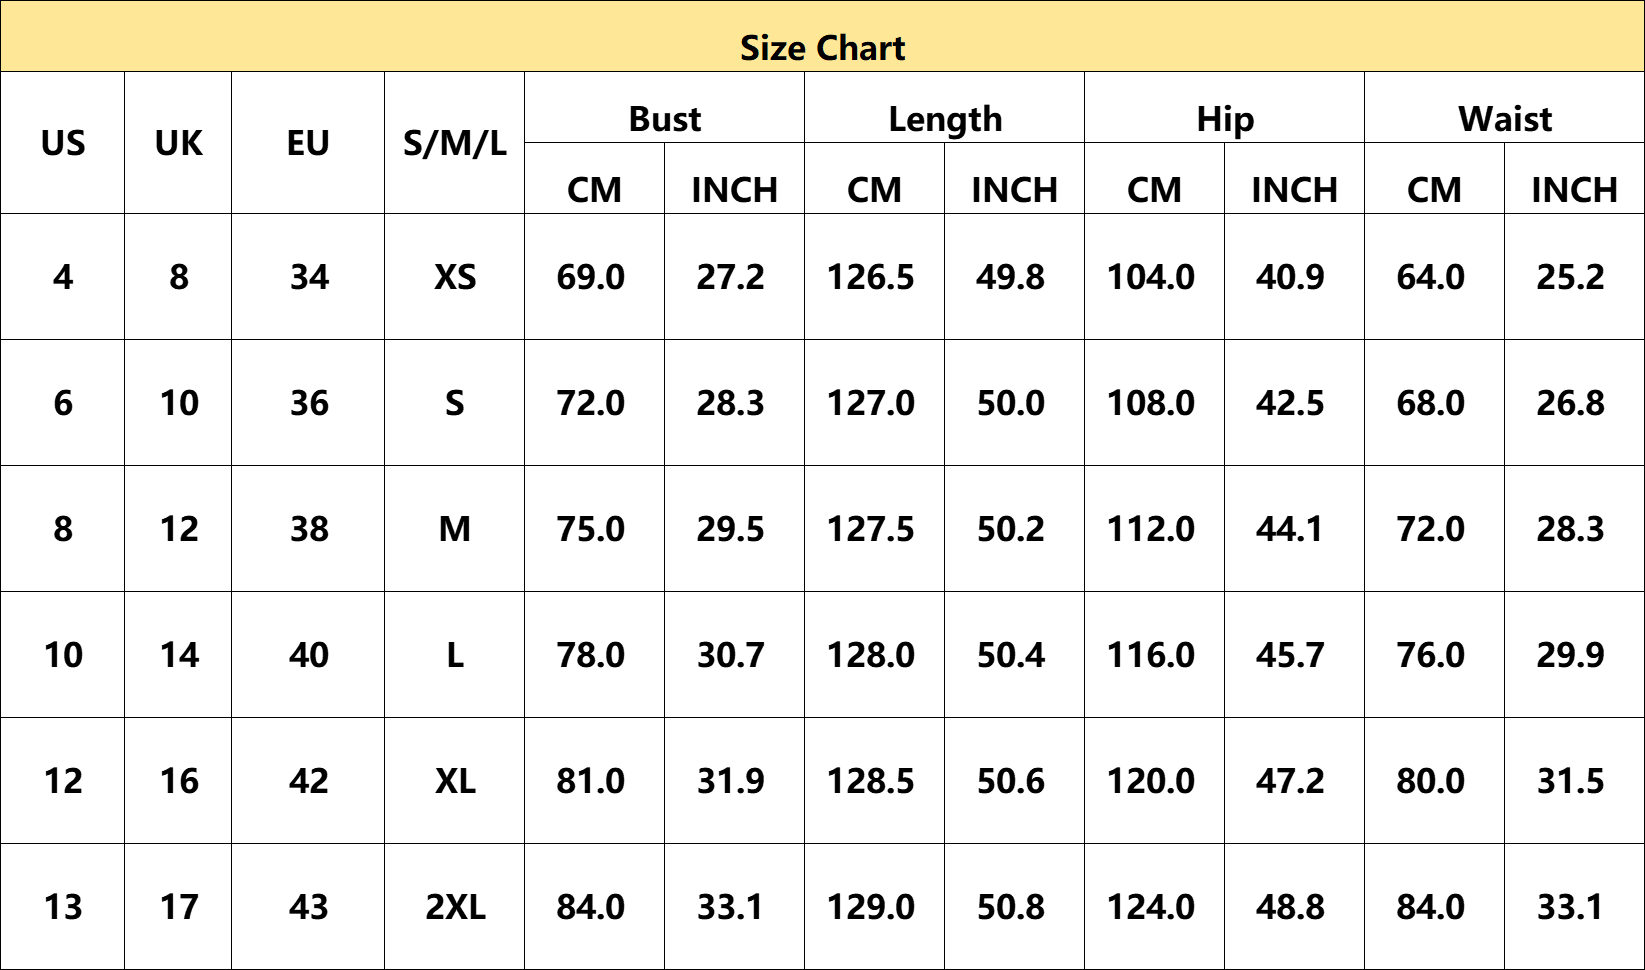Select the bust 69.0 cm cell
Screen dimensions: 1645x970
tap(594, 277)
